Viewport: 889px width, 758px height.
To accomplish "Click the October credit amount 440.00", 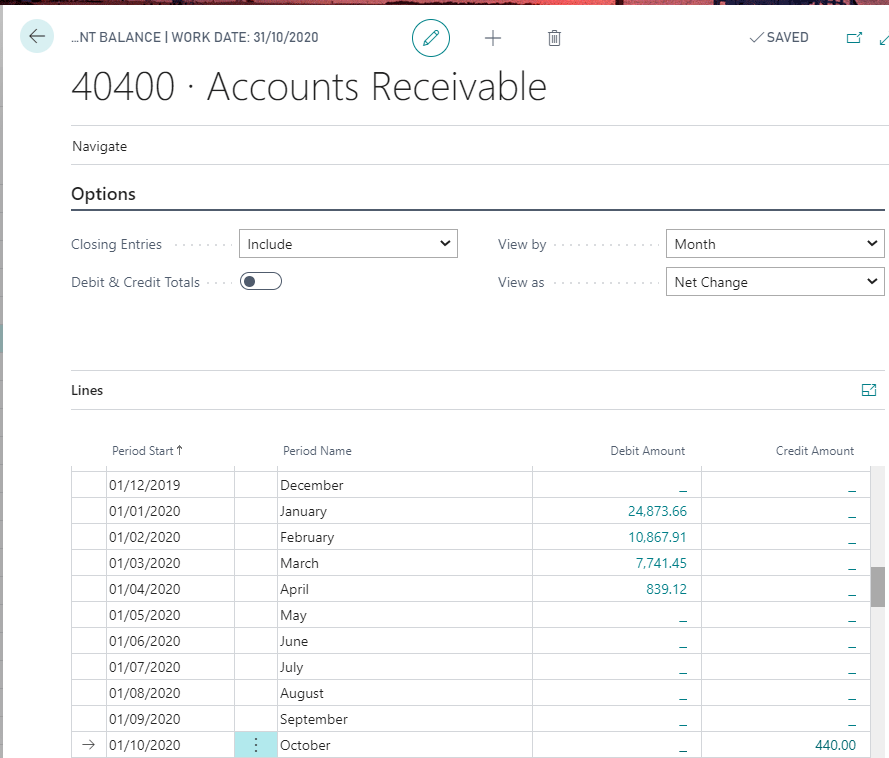I will pos(835,745).
